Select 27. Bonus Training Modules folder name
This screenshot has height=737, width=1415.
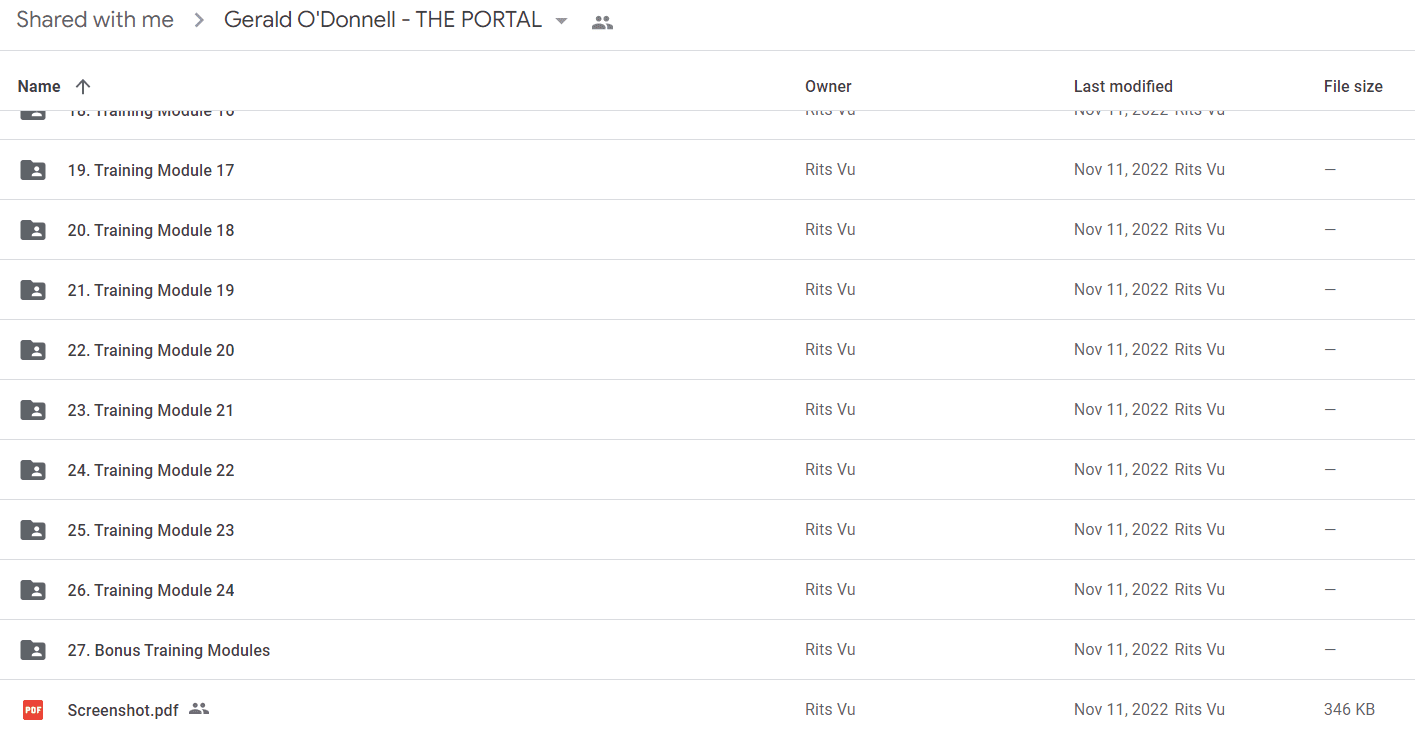pos(169,650)
